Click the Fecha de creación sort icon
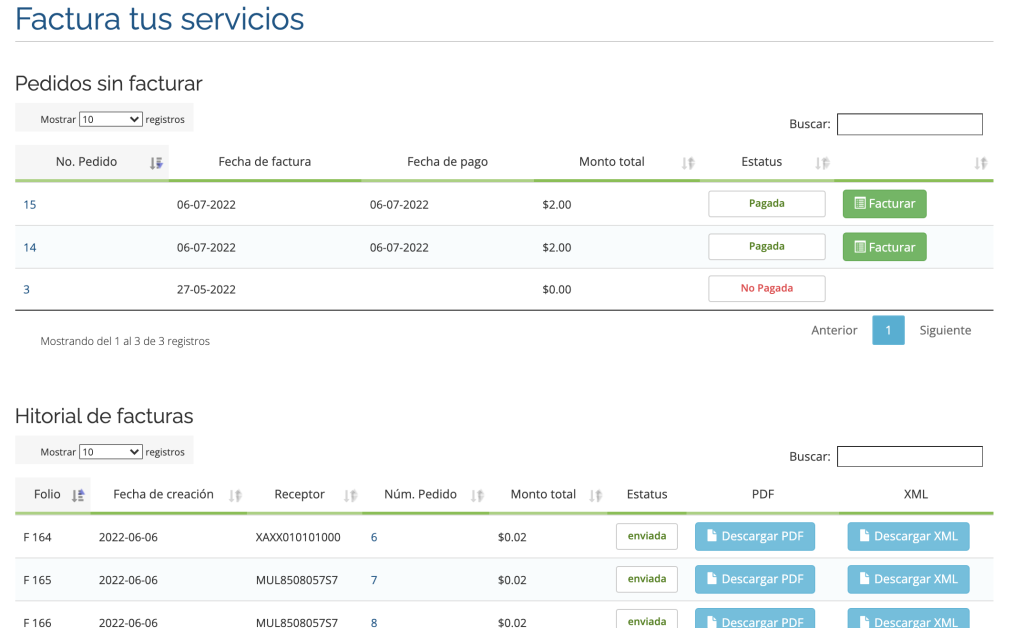The height and width of the screenshot is (628, 1024). [235, 495]
